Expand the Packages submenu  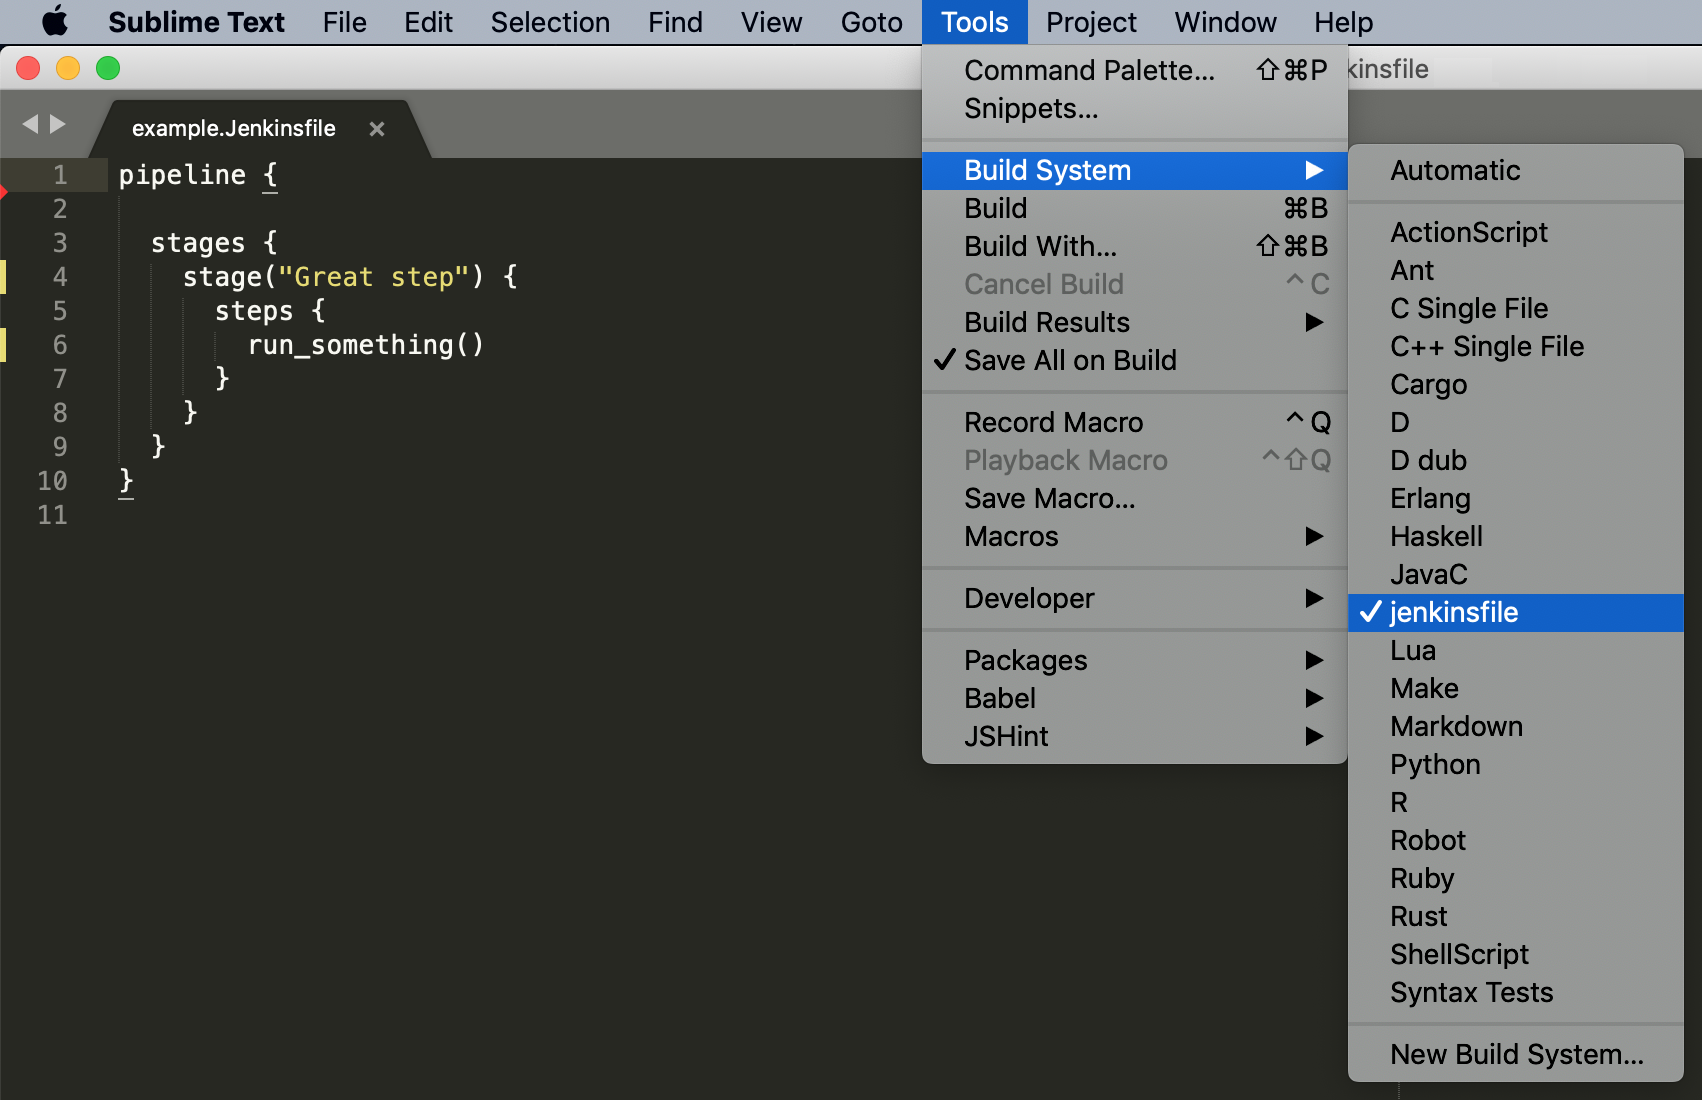click(x=1135, y=660)
